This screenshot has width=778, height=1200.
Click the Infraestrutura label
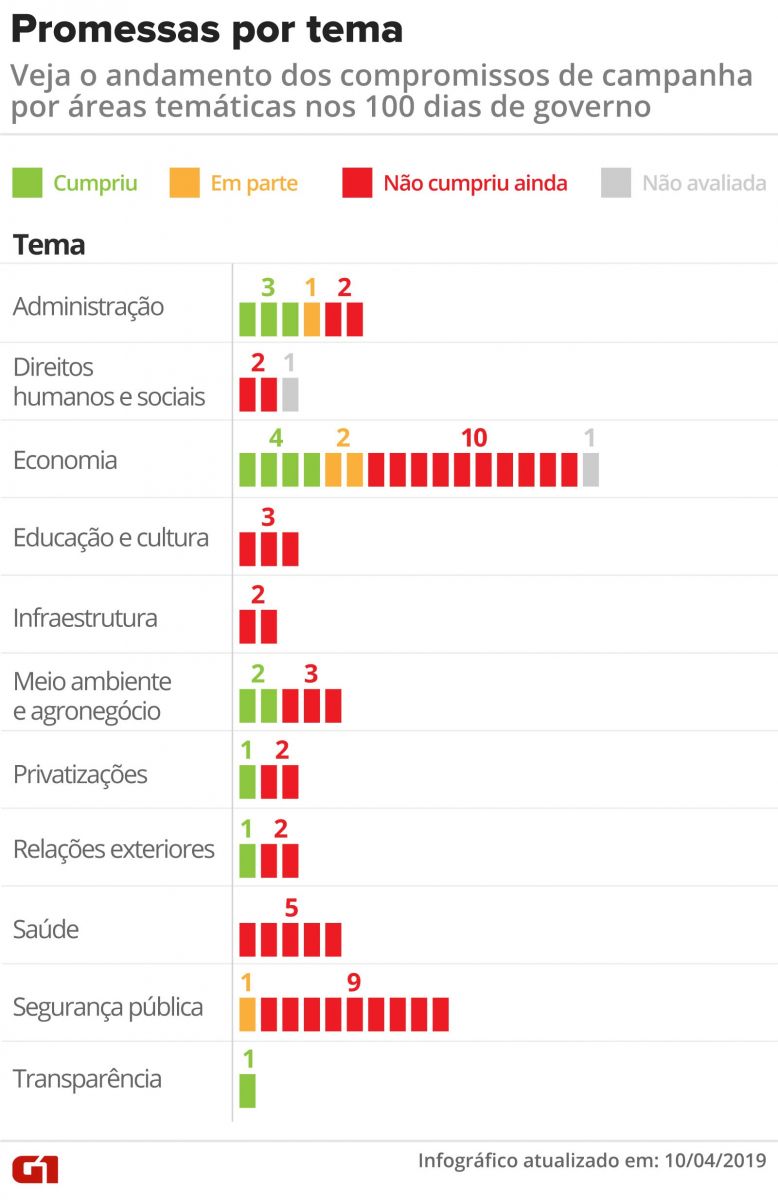coord(85,618)
